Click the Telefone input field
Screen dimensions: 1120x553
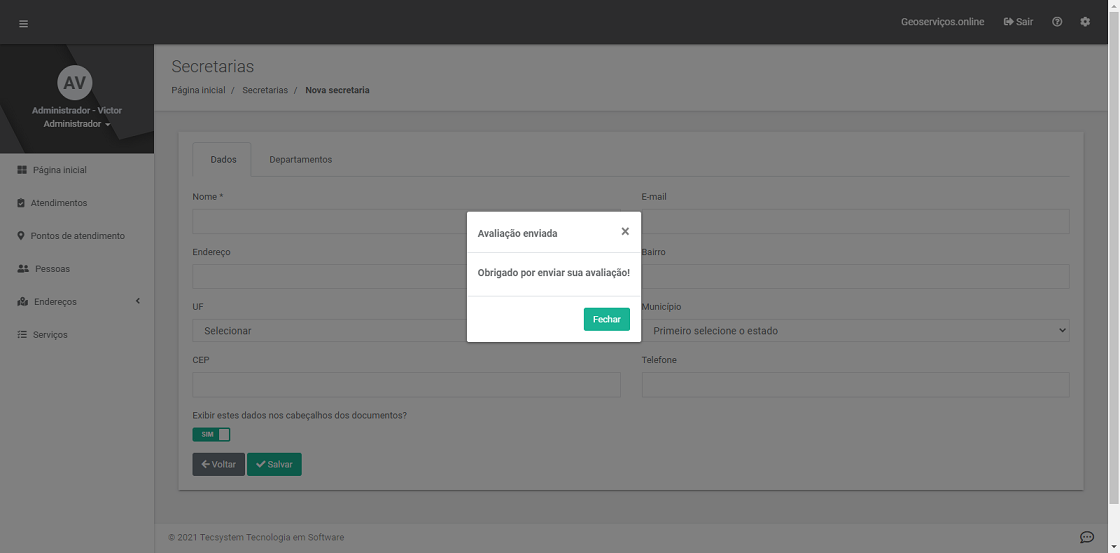pyautogui.click(x=855, y=385)
